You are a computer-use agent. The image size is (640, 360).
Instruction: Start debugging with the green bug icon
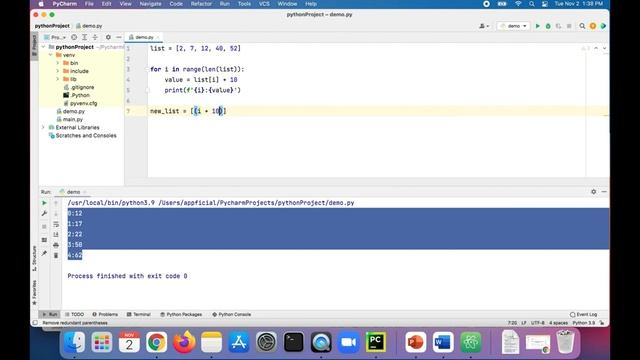pyautogui.click(x=548, y=26)
